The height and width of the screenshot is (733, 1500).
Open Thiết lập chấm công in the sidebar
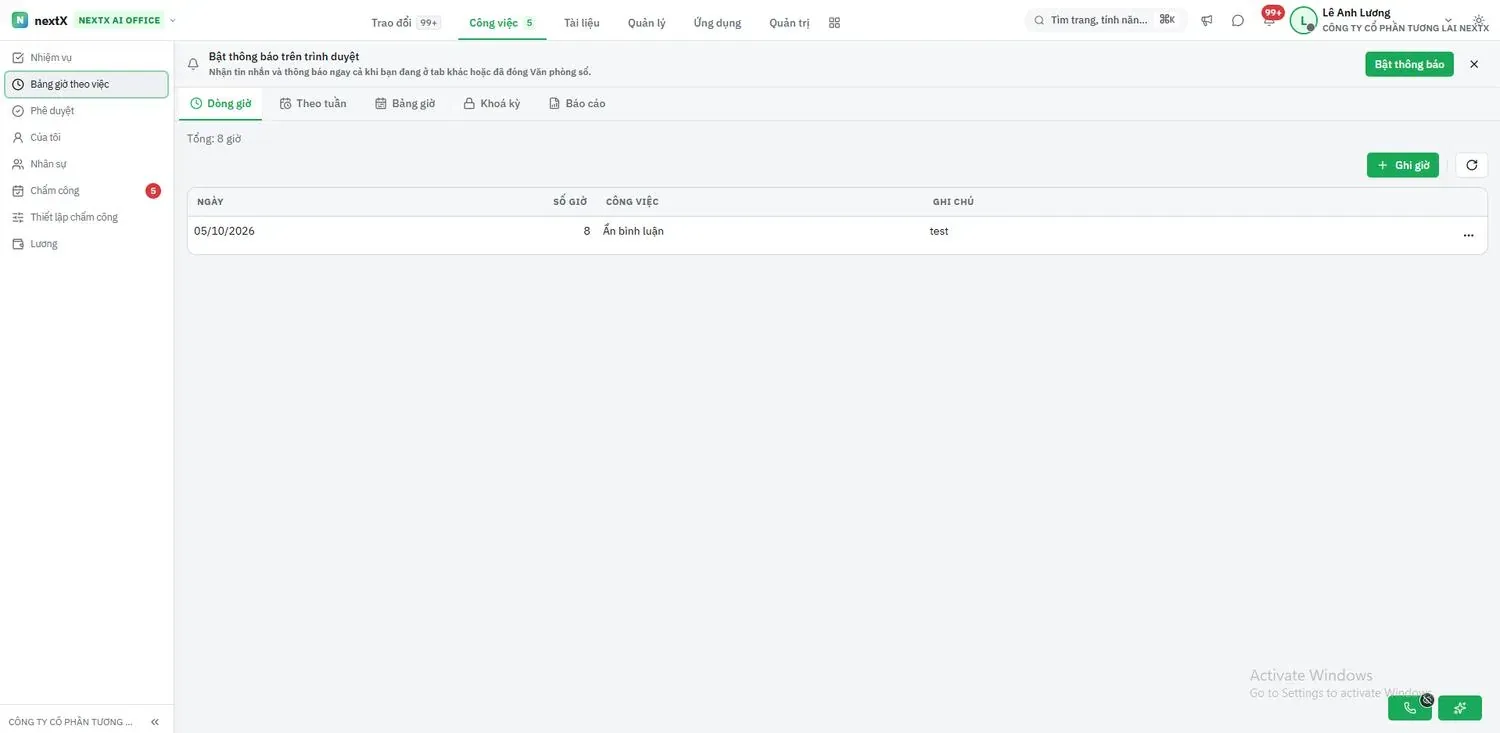coord(86,217)
